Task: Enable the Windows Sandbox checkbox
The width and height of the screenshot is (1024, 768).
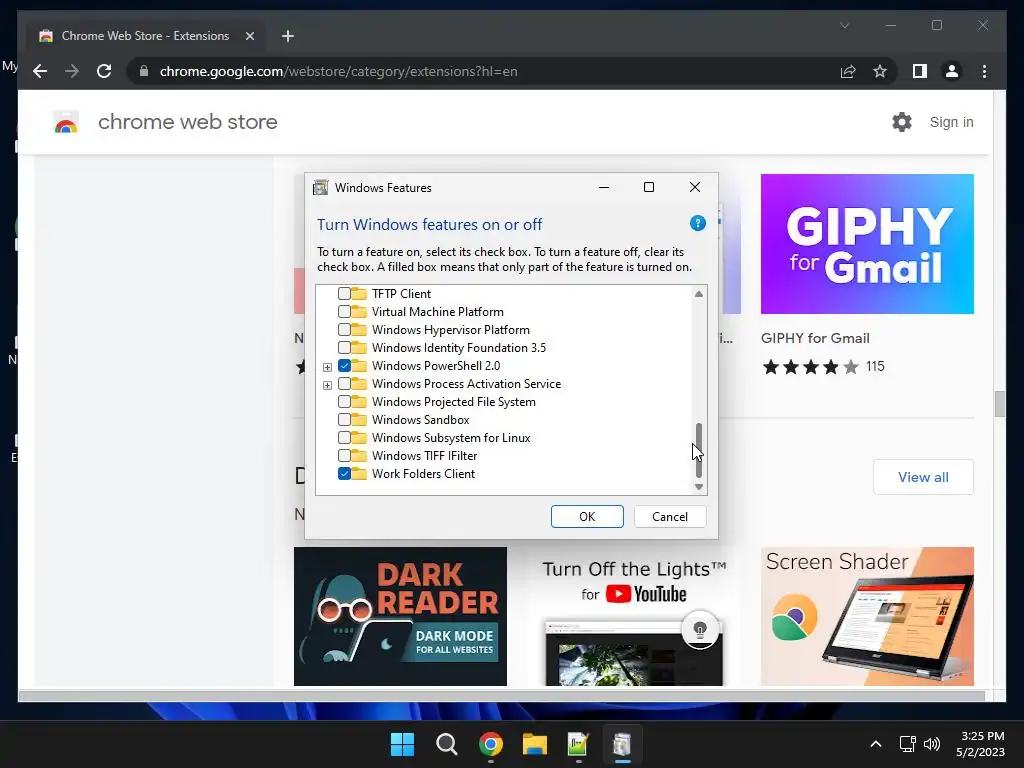Action: [344, 419]
